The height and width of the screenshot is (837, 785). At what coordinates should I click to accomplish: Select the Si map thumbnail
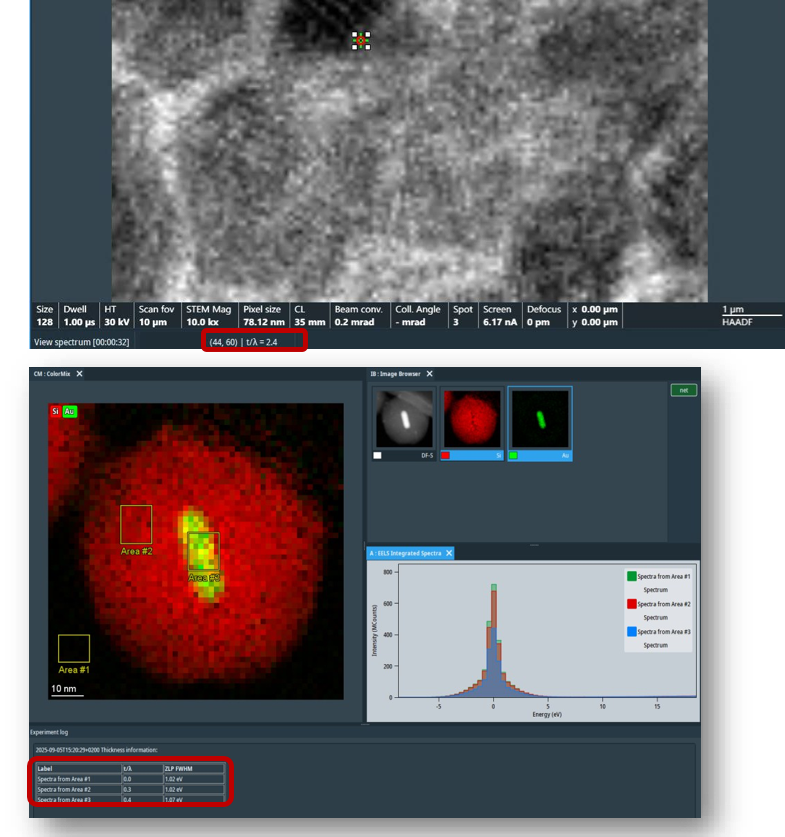point(472,418)
